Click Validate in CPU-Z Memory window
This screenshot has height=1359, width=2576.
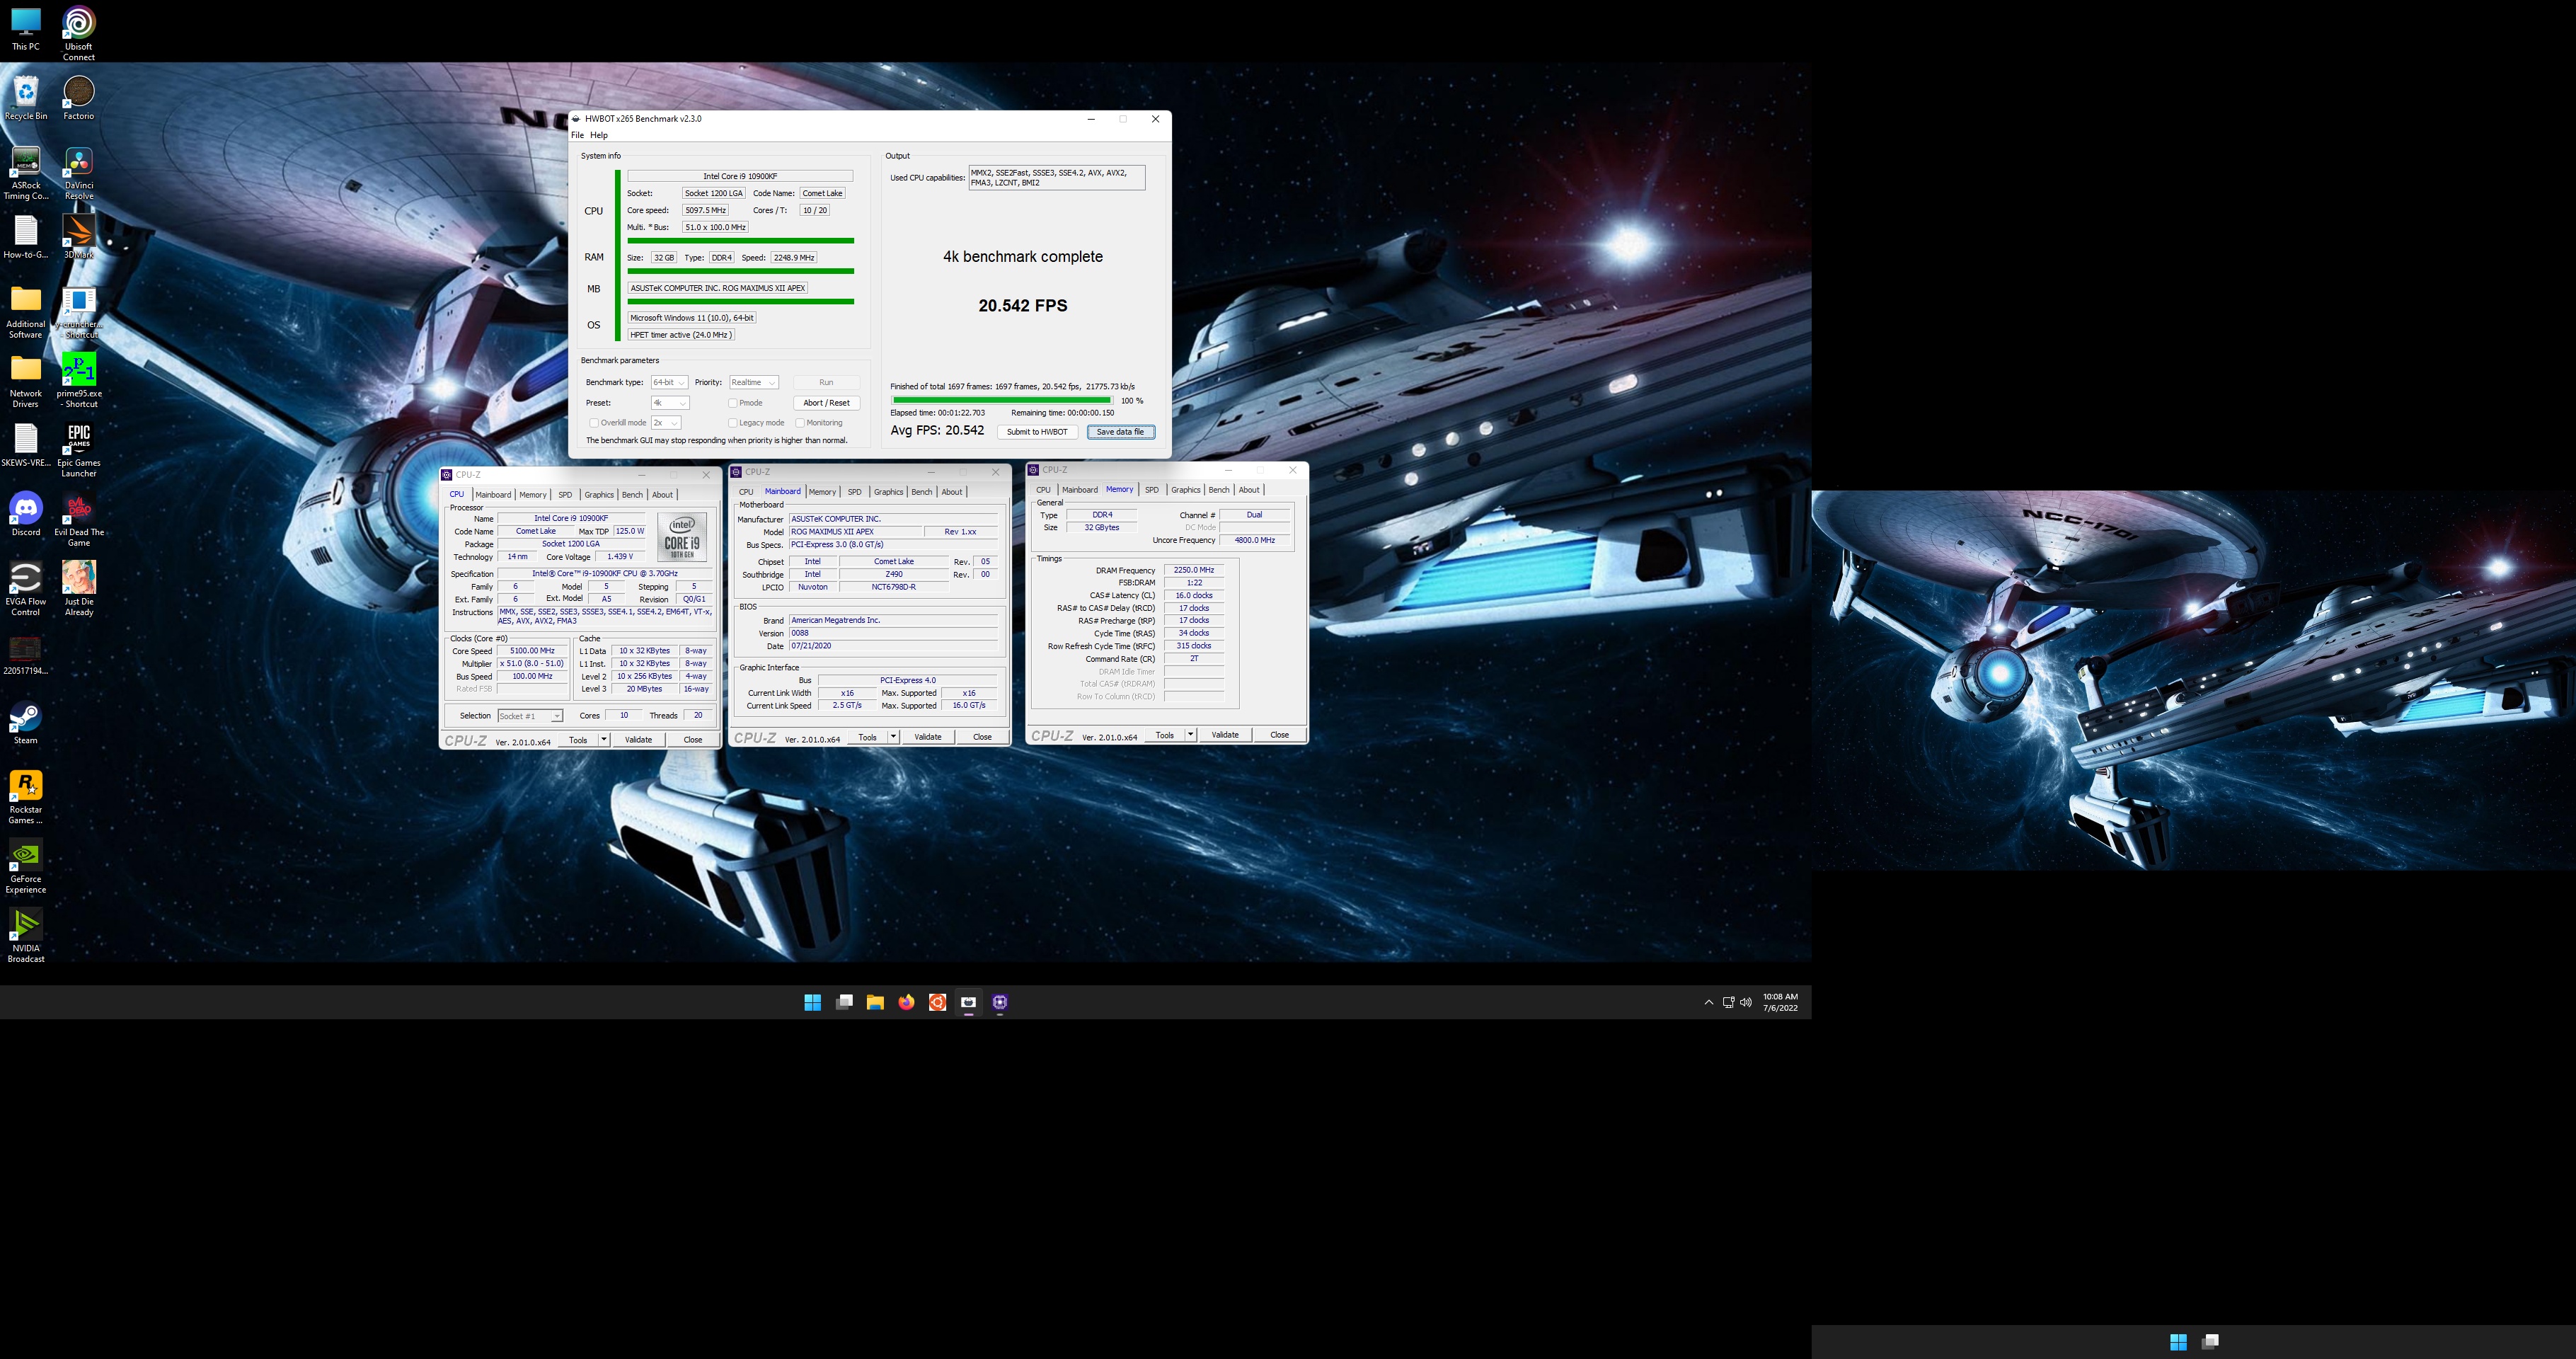(1225, 735)
